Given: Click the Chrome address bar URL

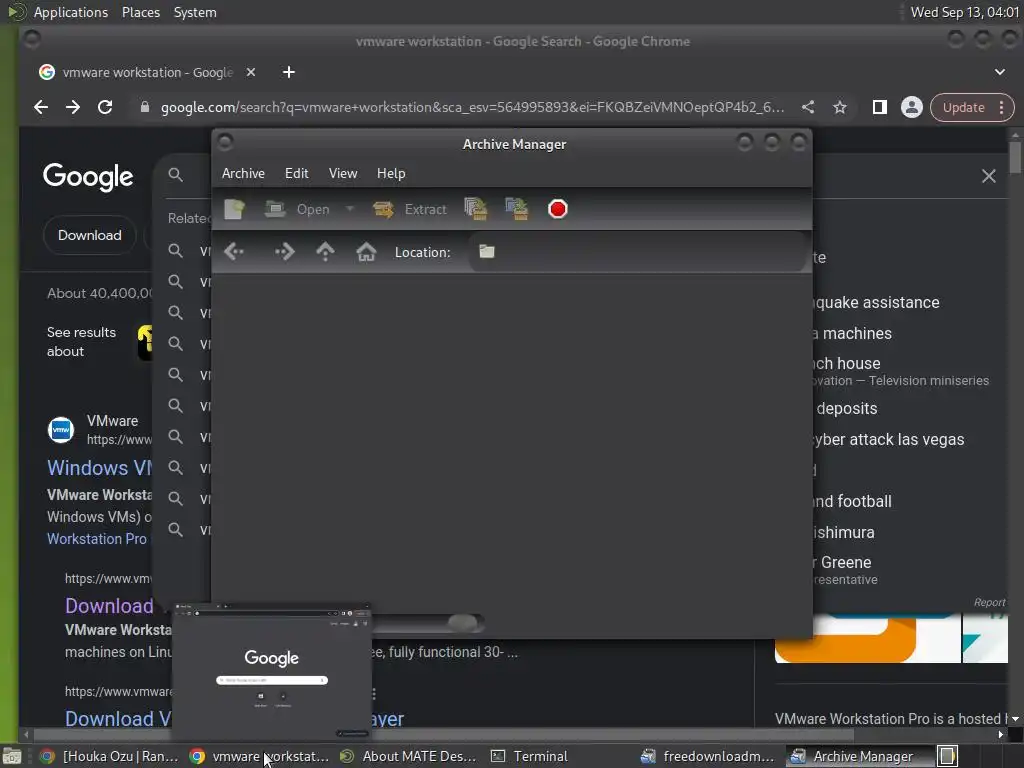Looking at the screenshot, I should tap(473, 107).
